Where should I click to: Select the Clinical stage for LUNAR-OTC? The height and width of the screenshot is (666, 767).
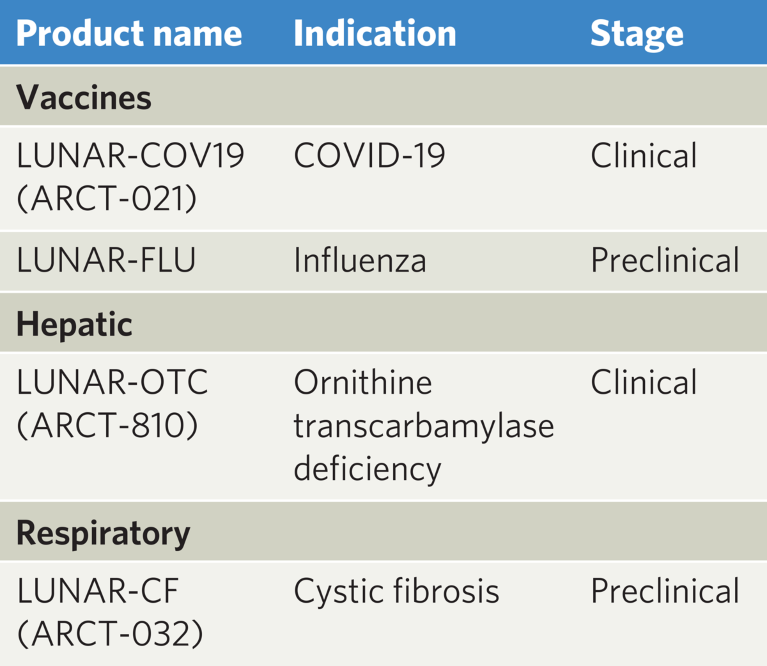pyautogui.click(x=643, y=383)
